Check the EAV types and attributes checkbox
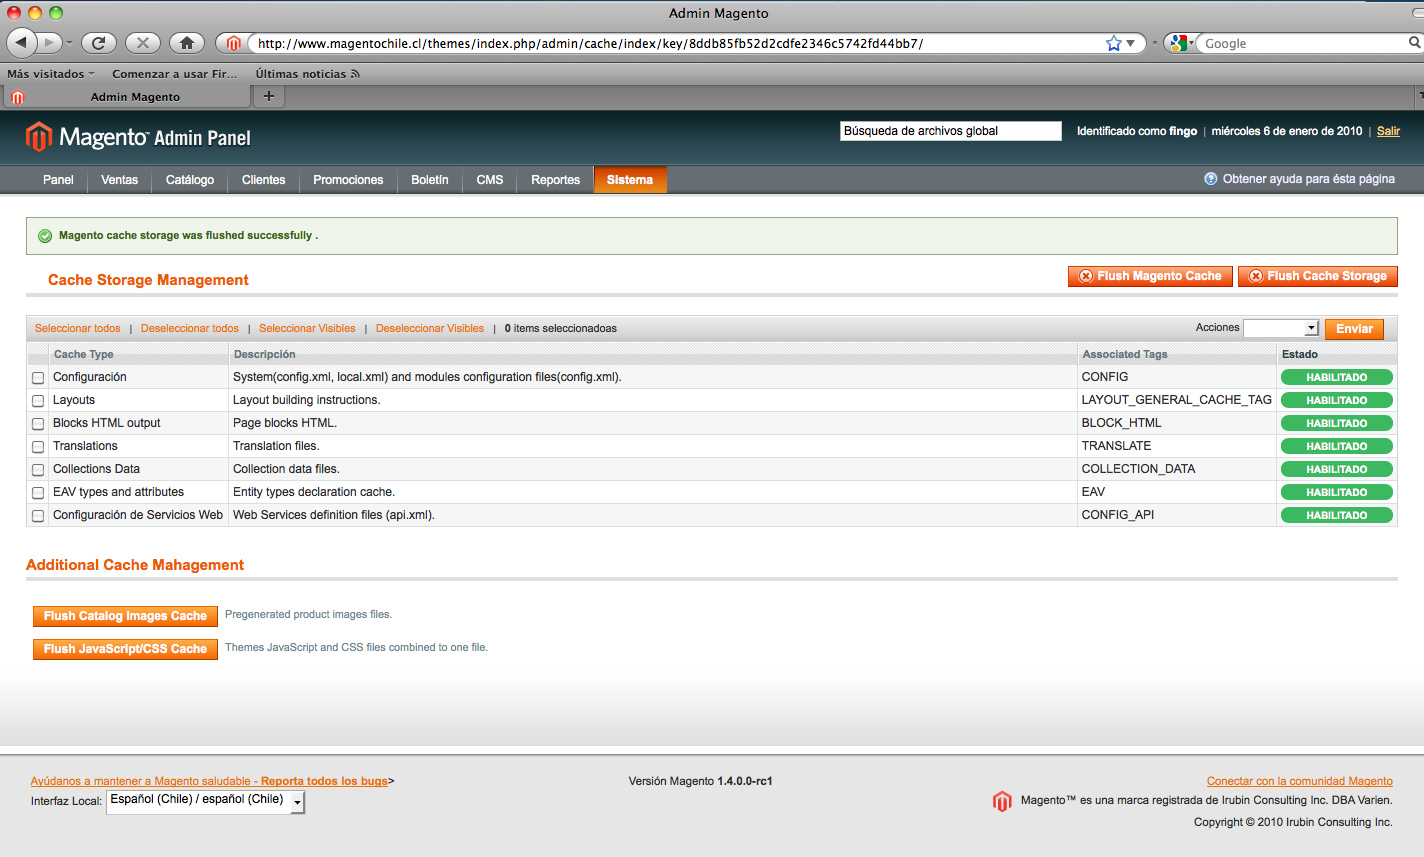1424x857 pixels. click(x=38, y=493)
